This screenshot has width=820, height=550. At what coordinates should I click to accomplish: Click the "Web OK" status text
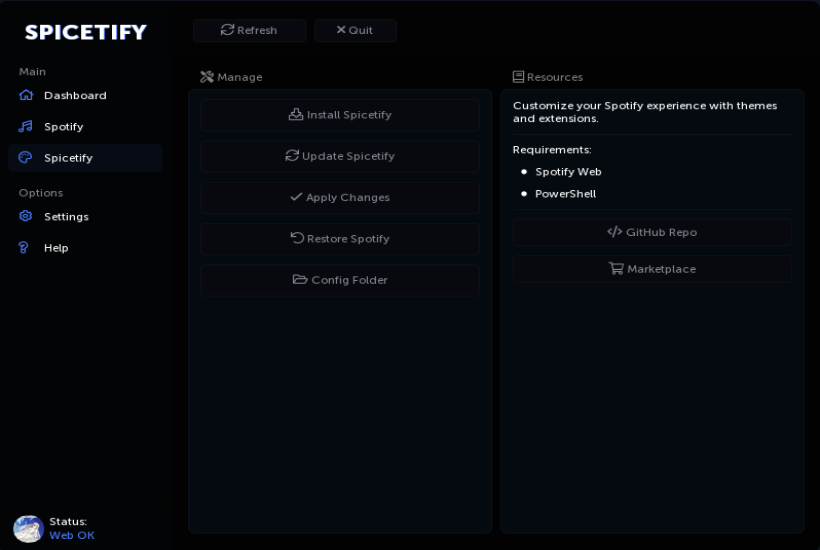coord(72,535)
